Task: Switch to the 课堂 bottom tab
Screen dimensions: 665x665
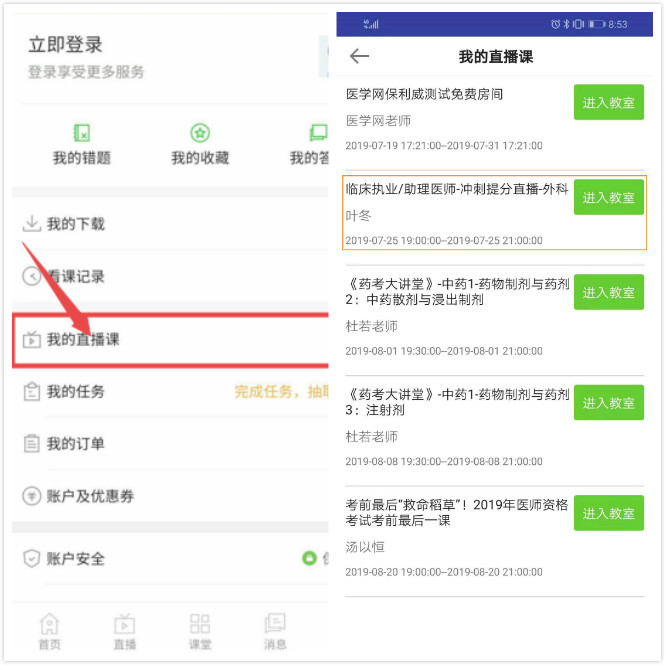Action: [x=200, y=631]
